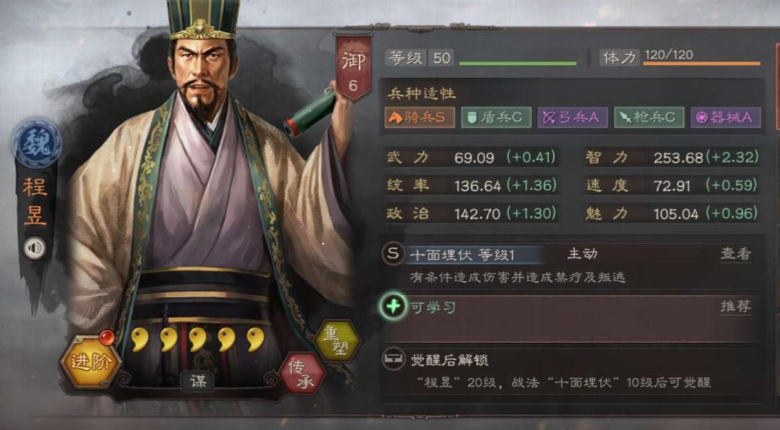Select 盾兵C shield troop type
This screenshot has height=430, width=780.
[x=496, y=118]
